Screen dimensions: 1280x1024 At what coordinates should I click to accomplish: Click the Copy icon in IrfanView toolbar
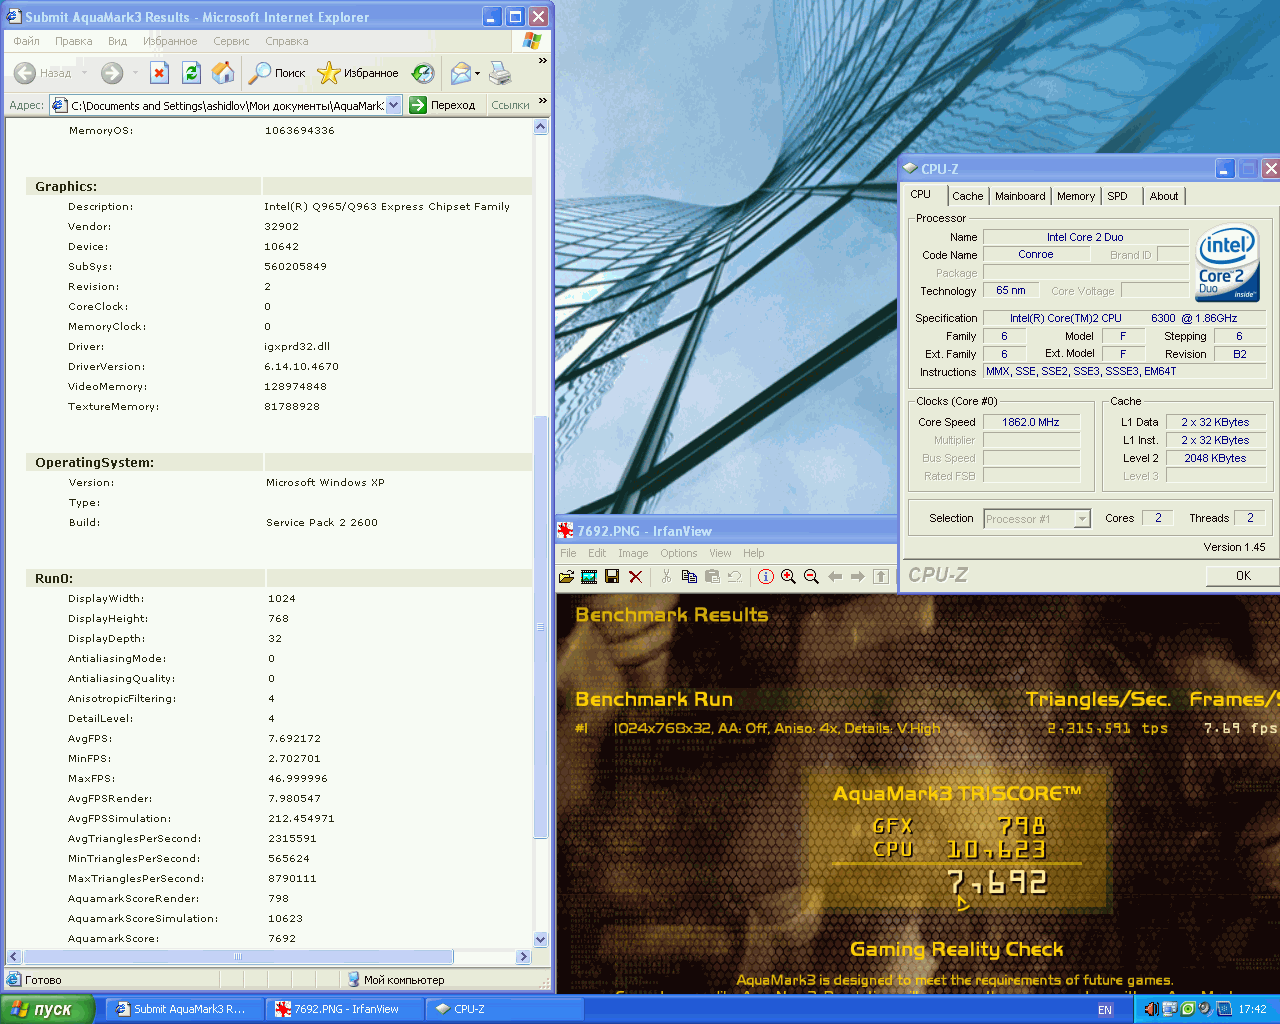(689, 576)
